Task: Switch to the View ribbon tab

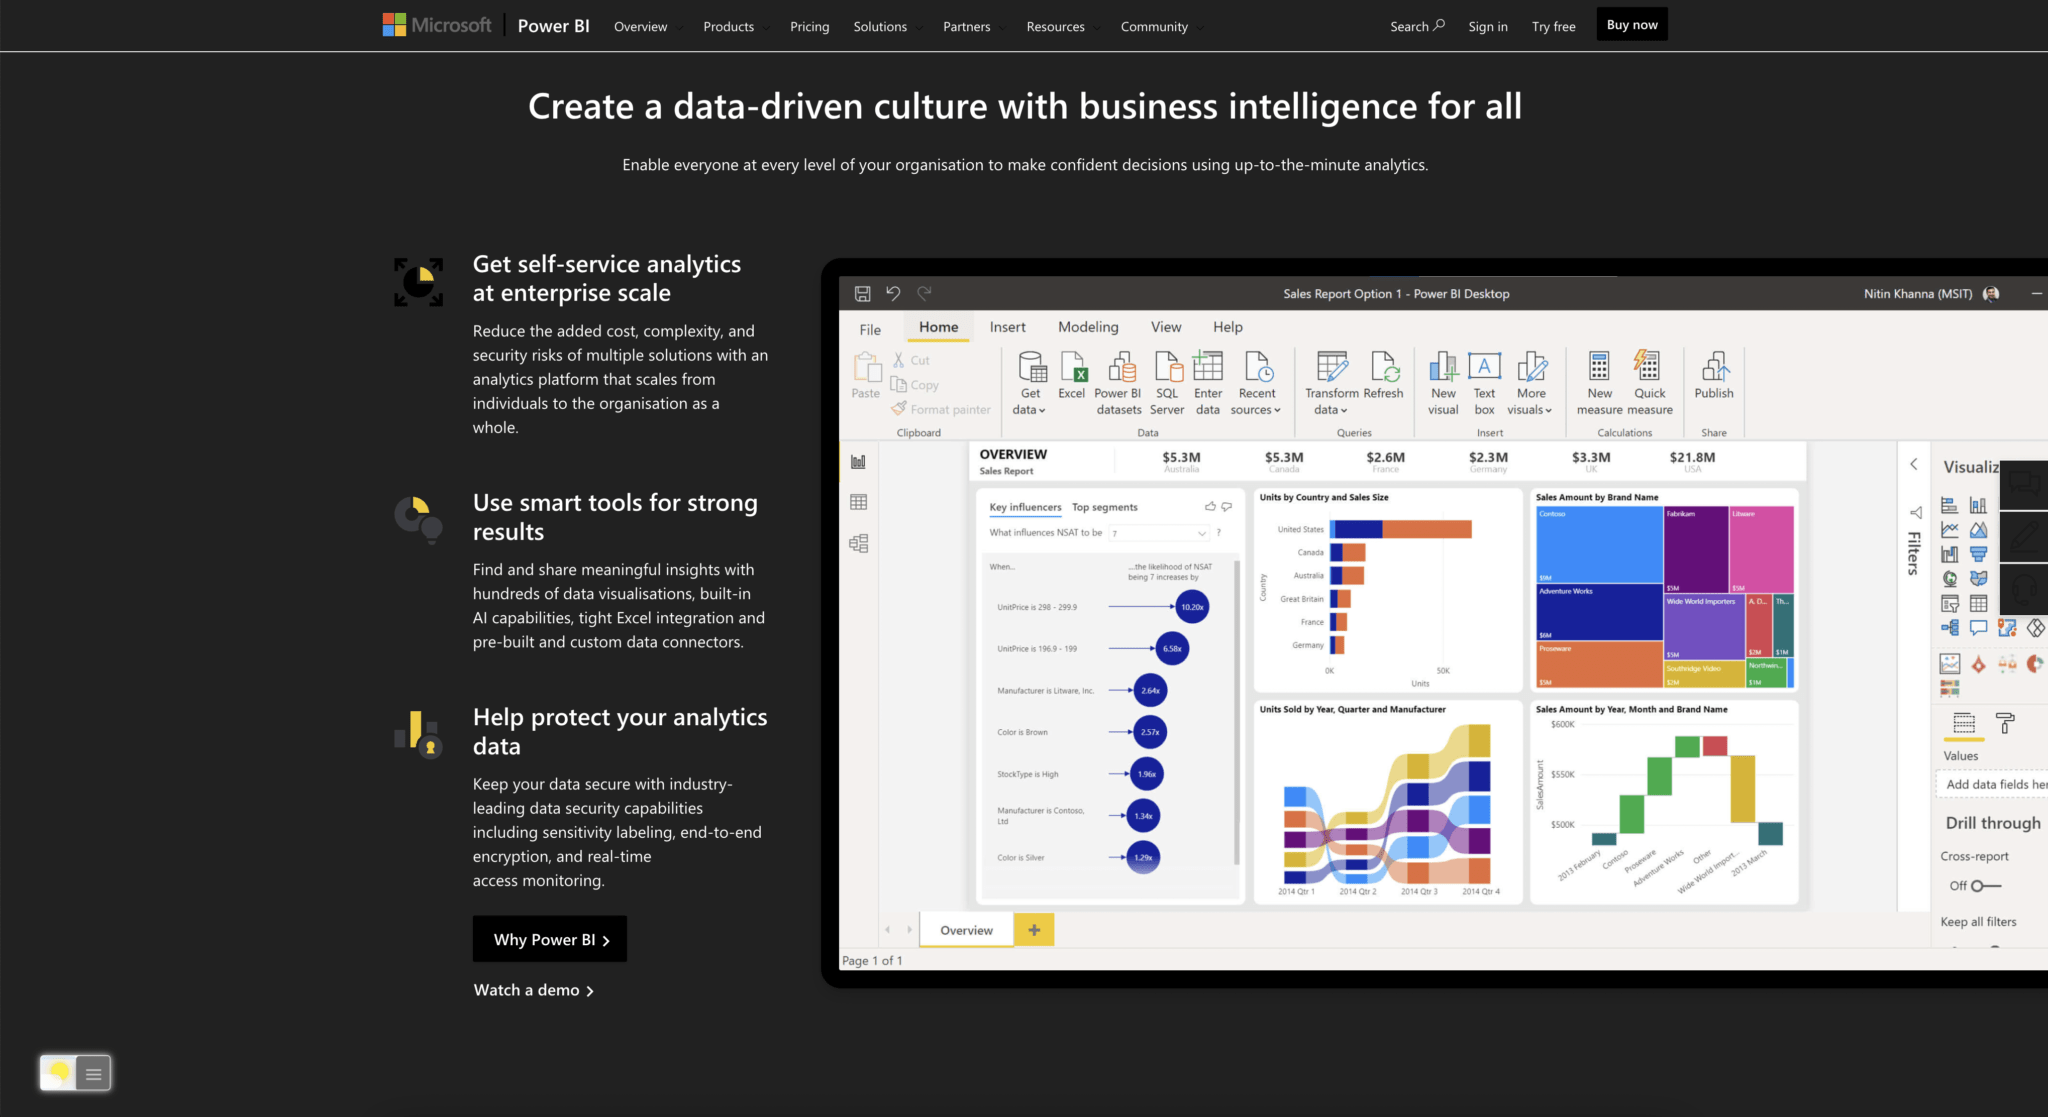Action: [1166, 327]
